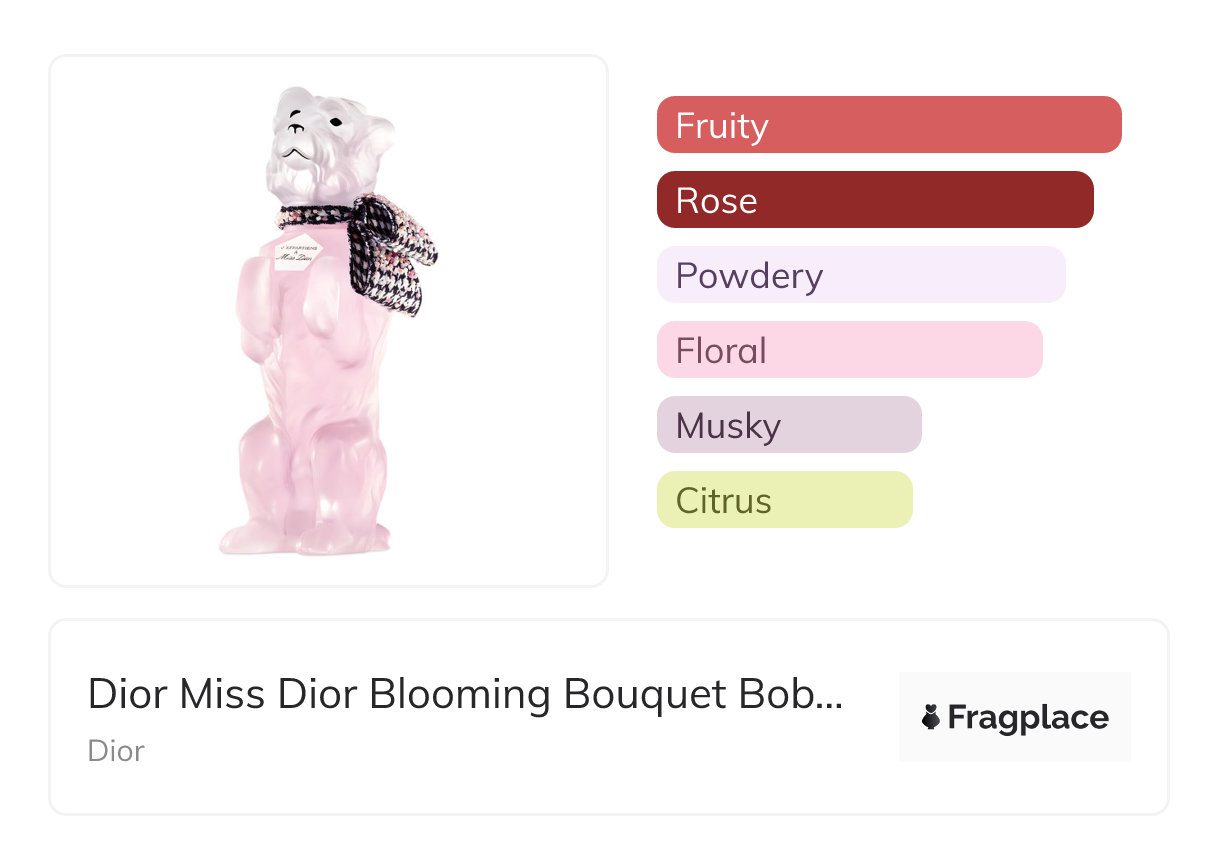This screenshot has height=864, width=1218.
Task: Click the bear's black eye on the cap
Action: click(334, 122)
